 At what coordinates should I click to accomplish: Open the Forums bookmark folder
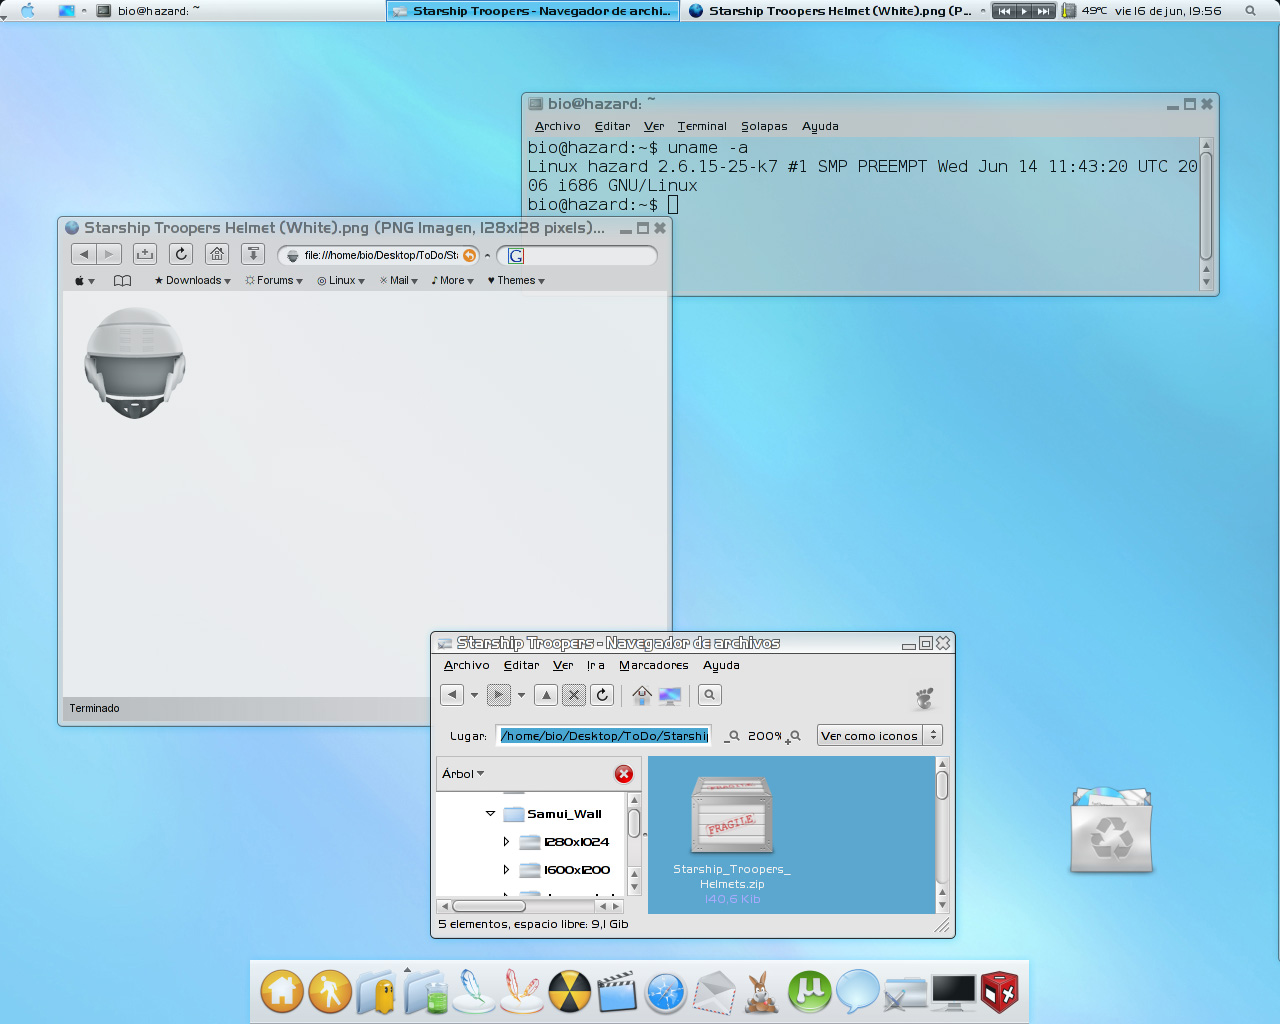click(274, 281)
